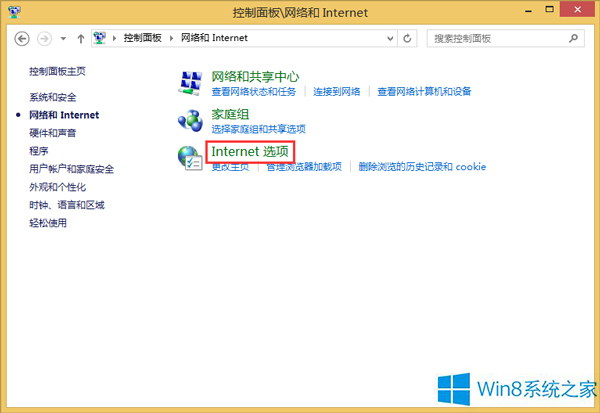Focus the 搜索控制面板 search field
This screenshot has height=413, width=600.
[x=499, y=38]
